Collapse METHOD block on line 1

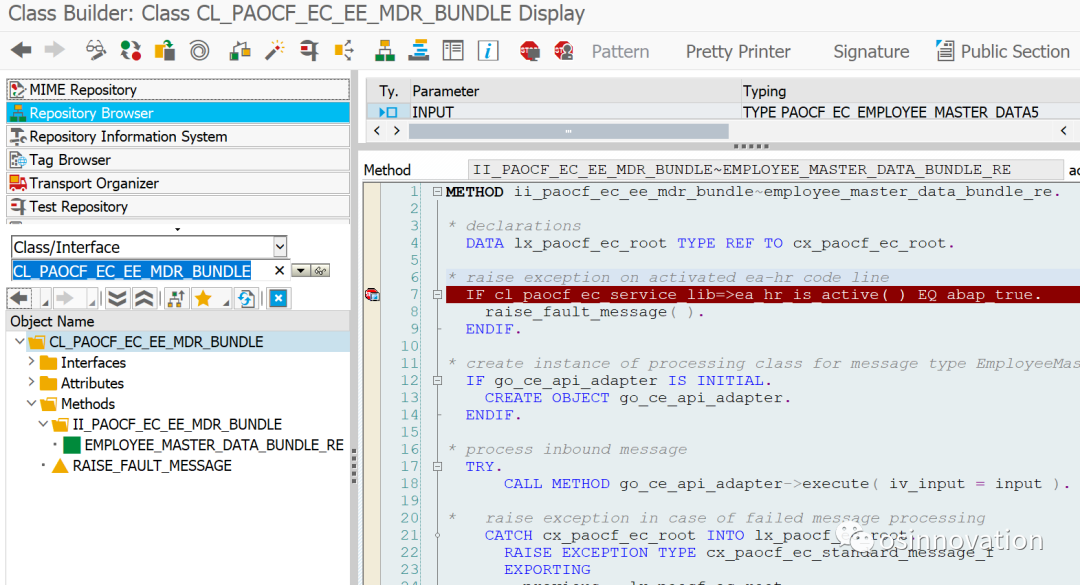pos(437,192)
